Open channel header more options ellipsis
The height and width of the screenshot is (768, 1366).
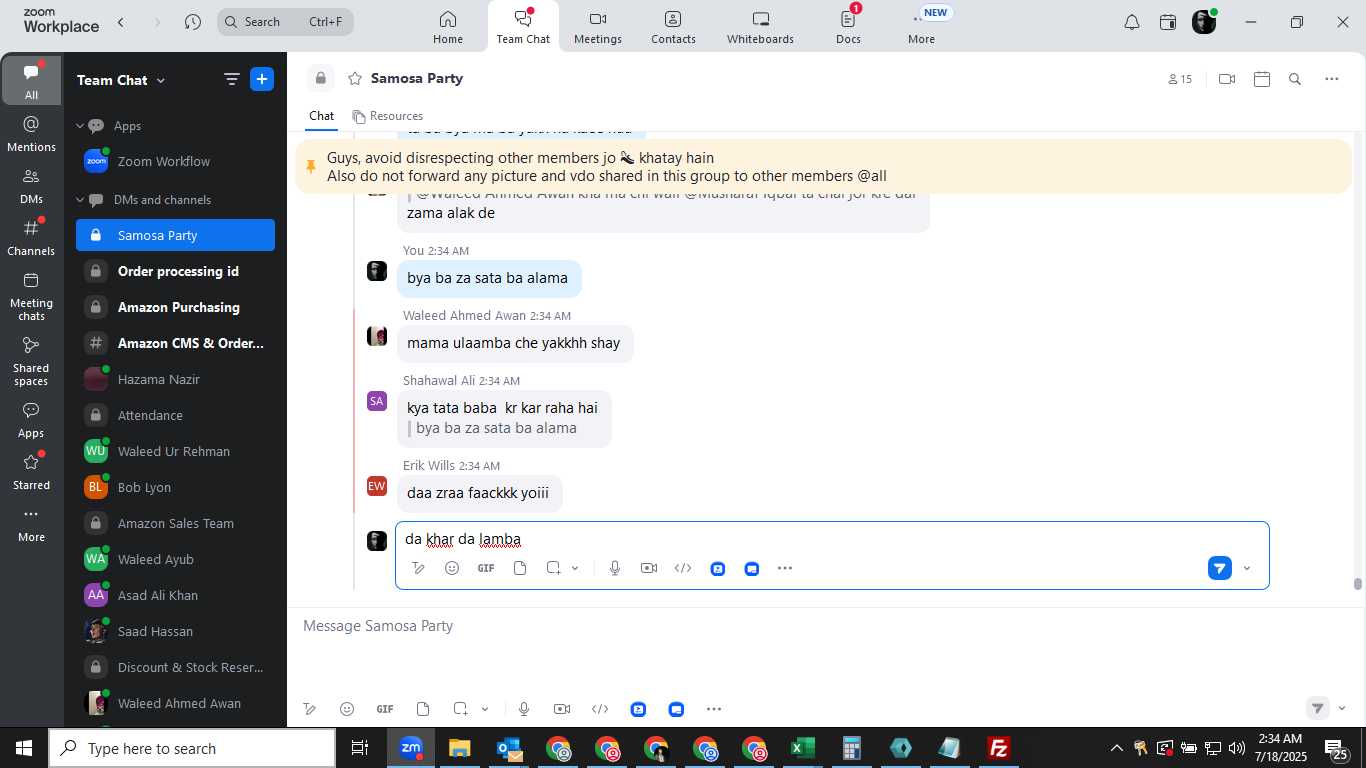click(x=1331, y=79)
